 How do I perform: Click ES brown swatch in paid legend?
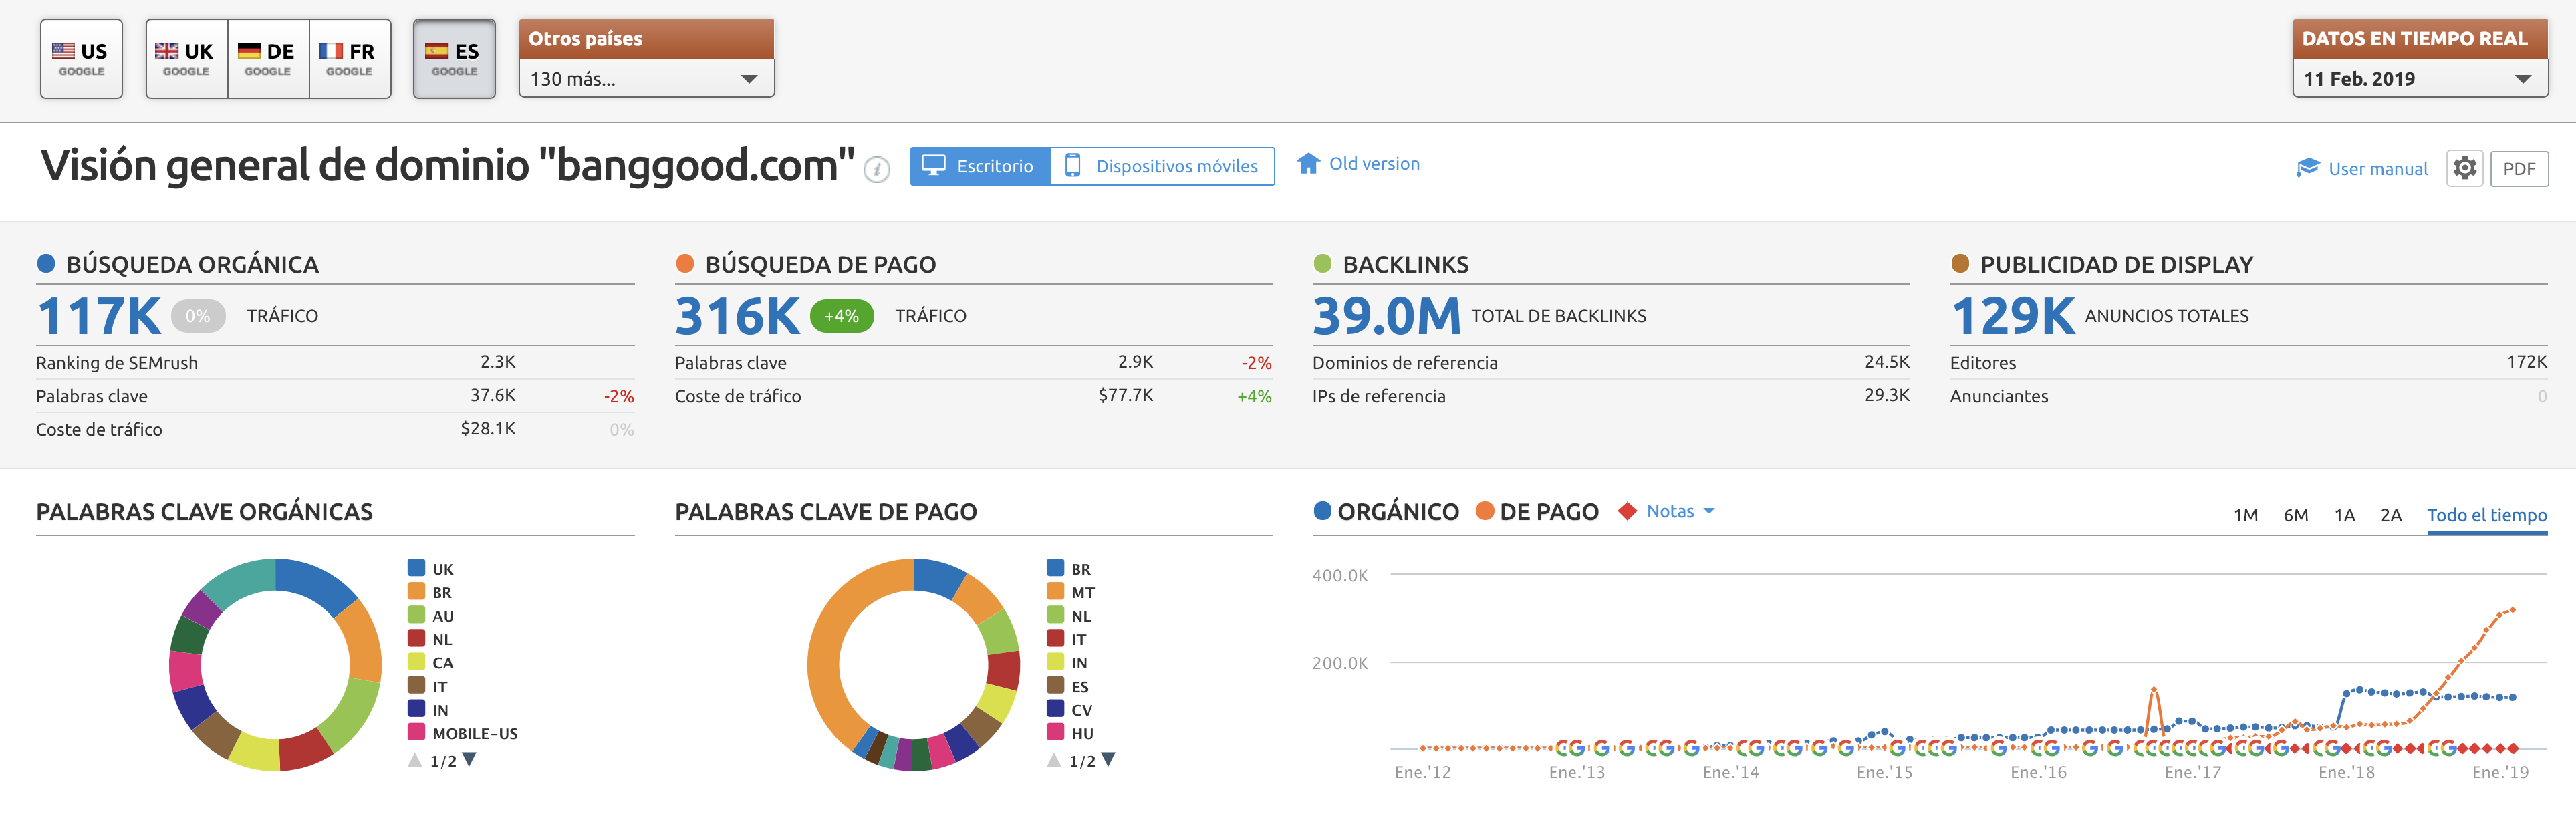(x=1055, y=685)
